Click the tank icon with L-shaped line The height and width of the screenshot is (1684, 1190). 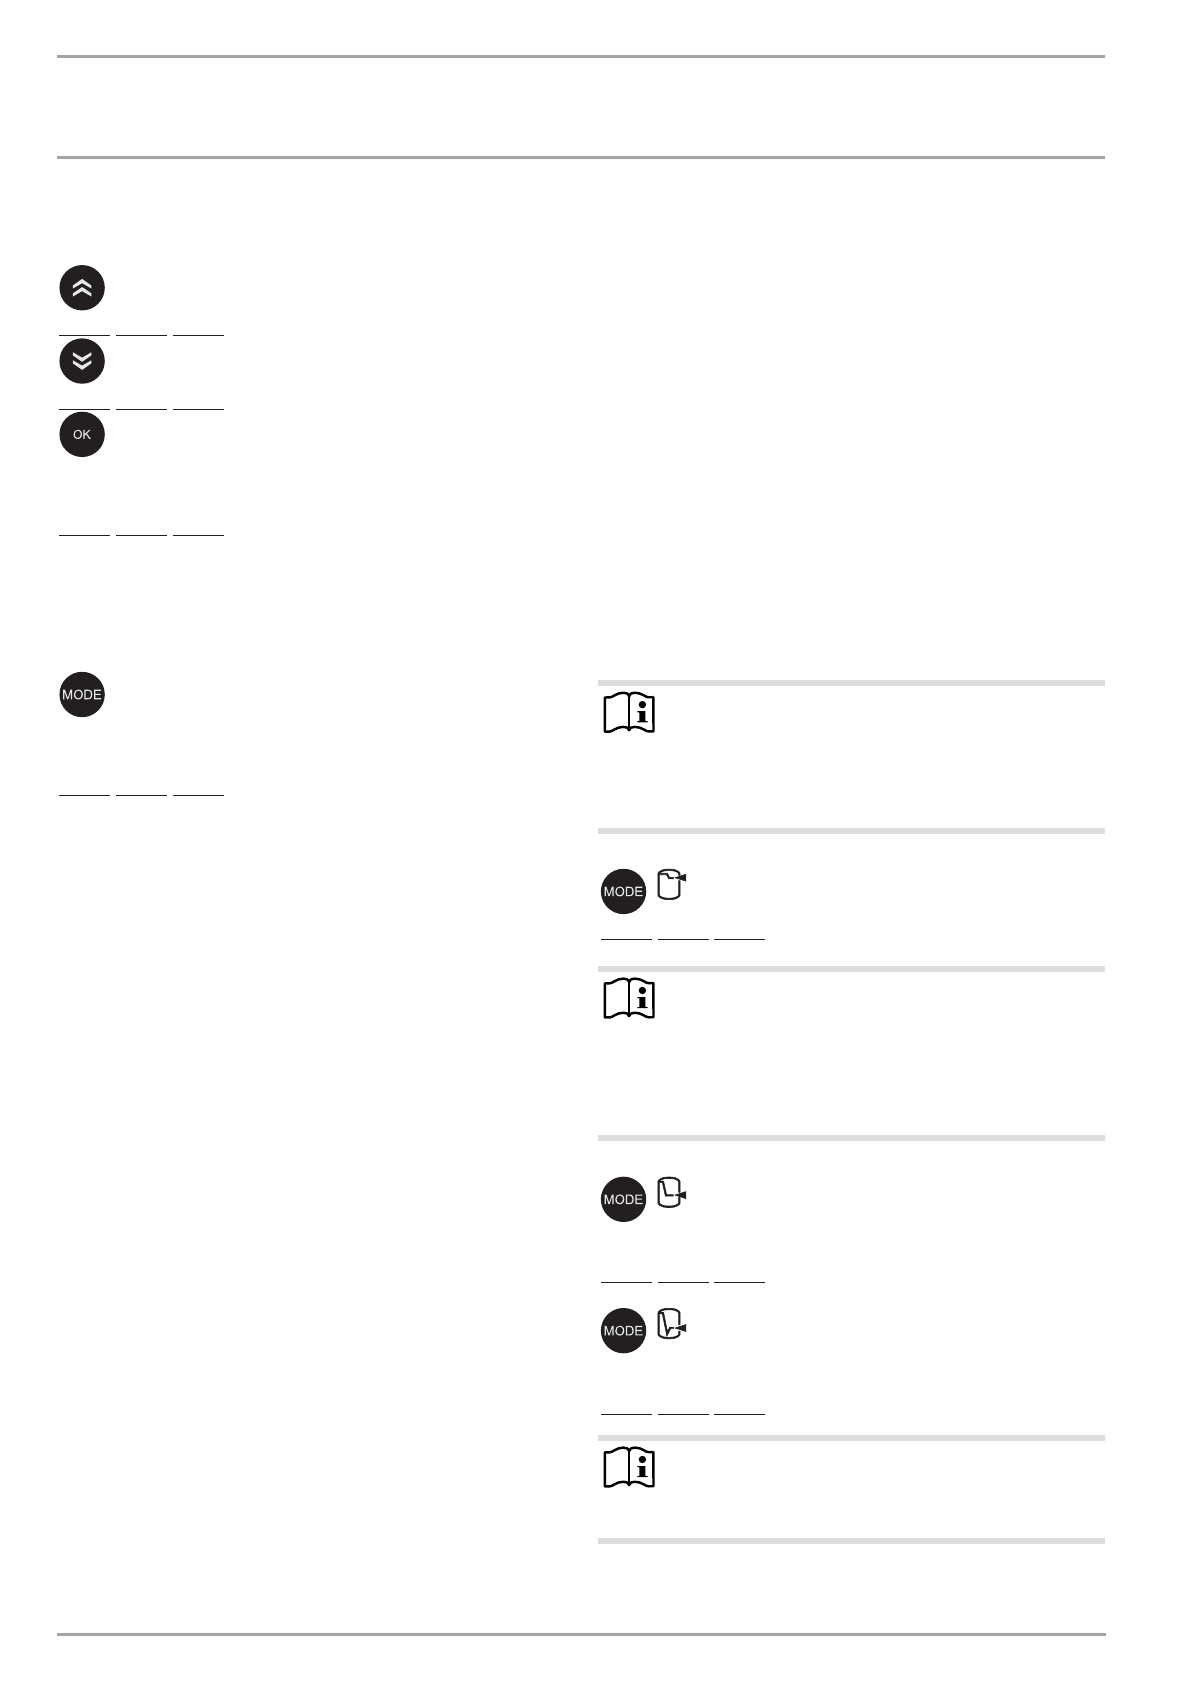tap(671, 1193)
